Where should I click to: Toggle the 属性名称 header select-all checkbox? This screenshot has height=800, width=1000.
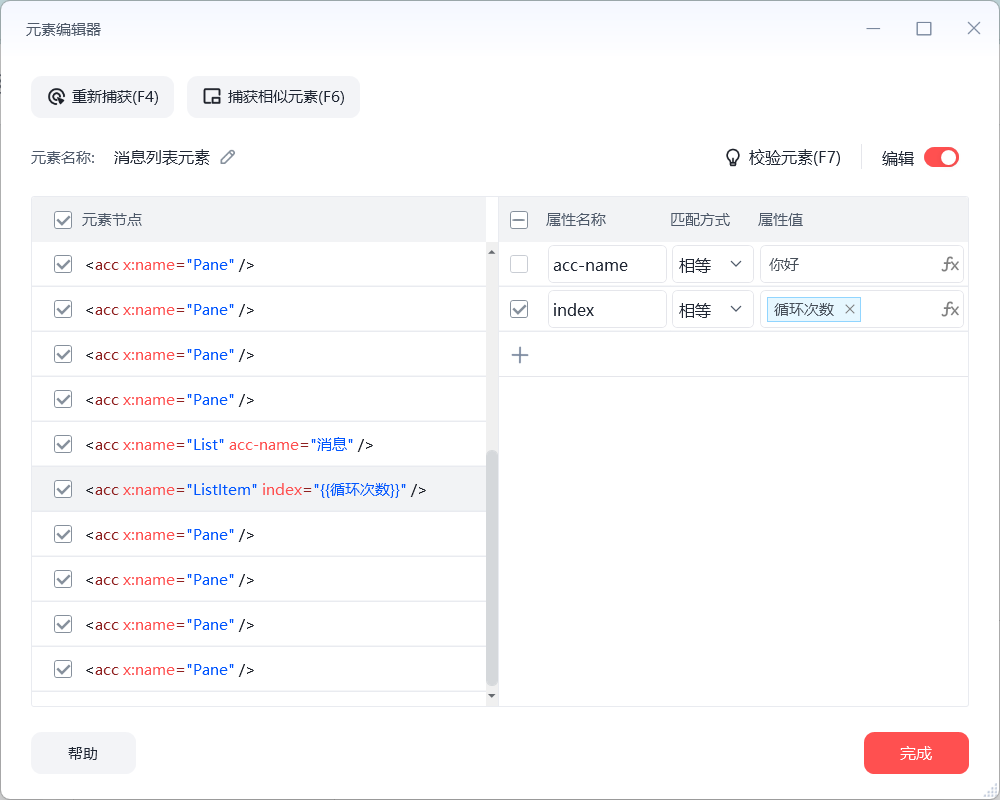(x=519, y=220)
